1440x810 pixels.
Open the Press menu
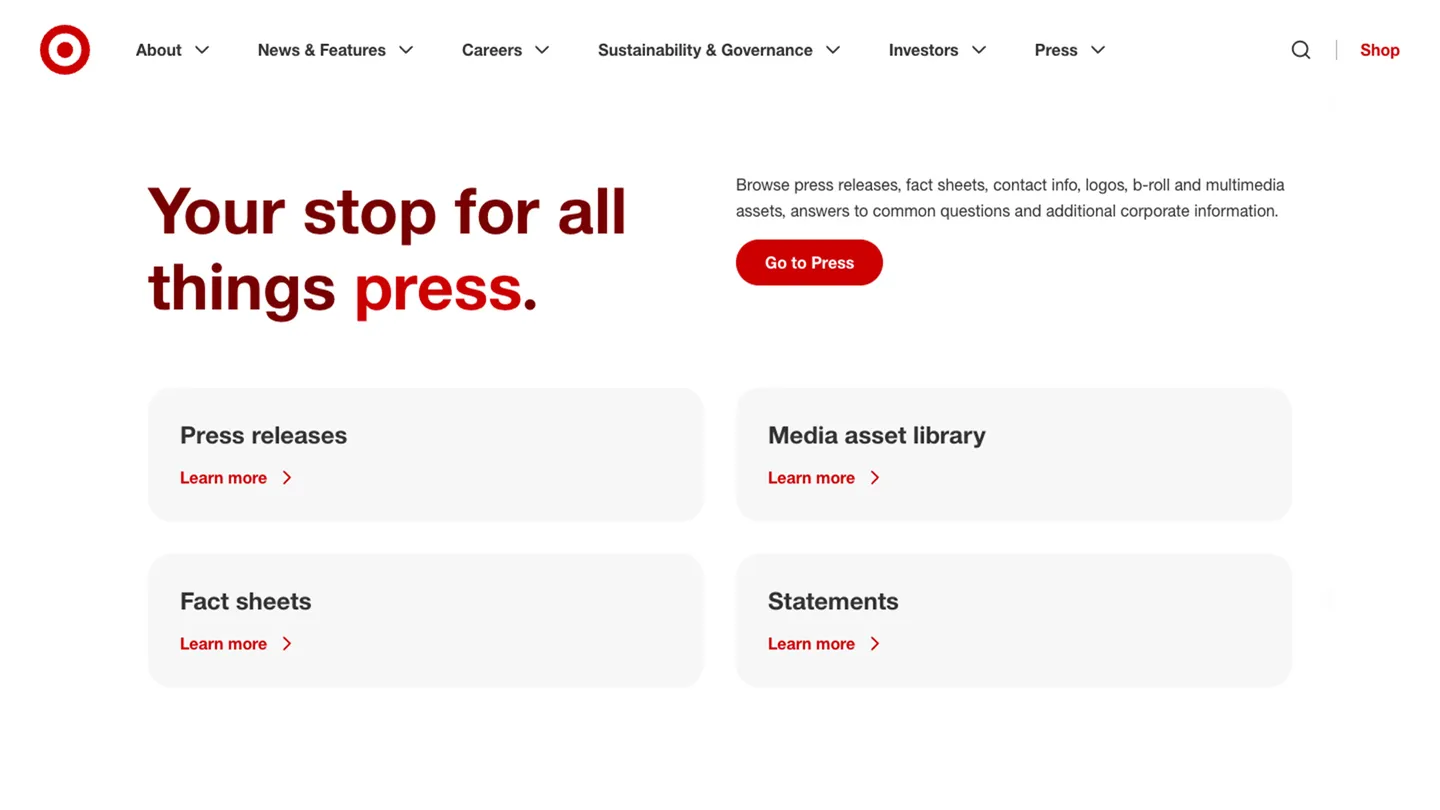pyautogui.click(x=1055, y=49)
